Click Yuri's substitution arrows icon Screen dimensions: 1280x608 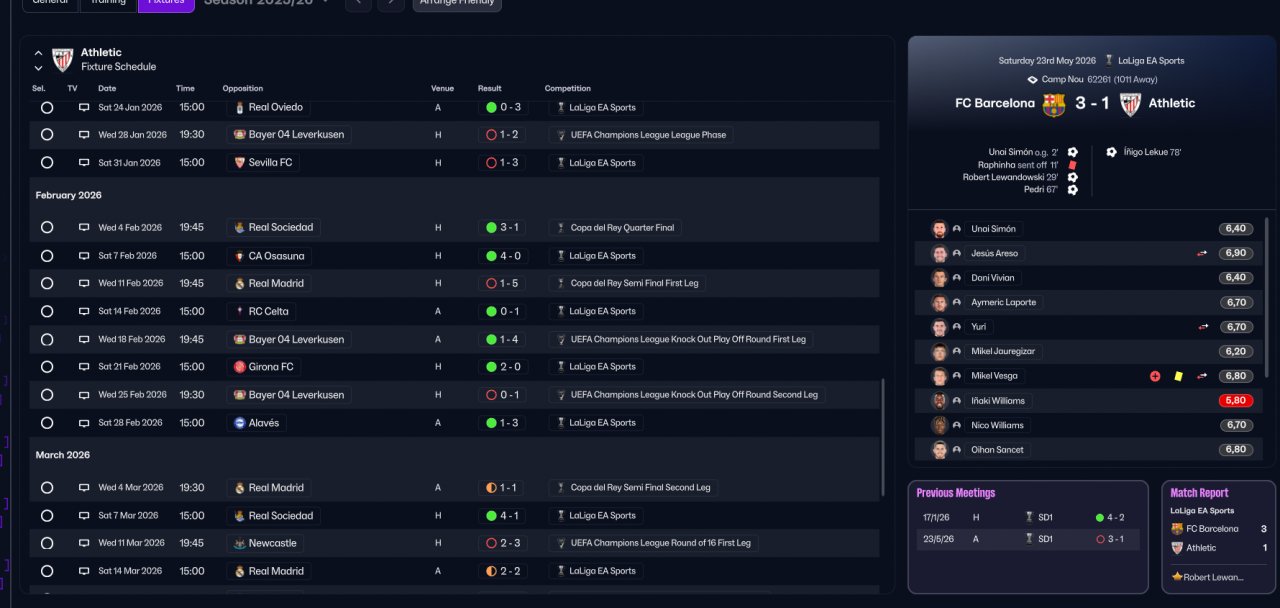point(1202,327)
